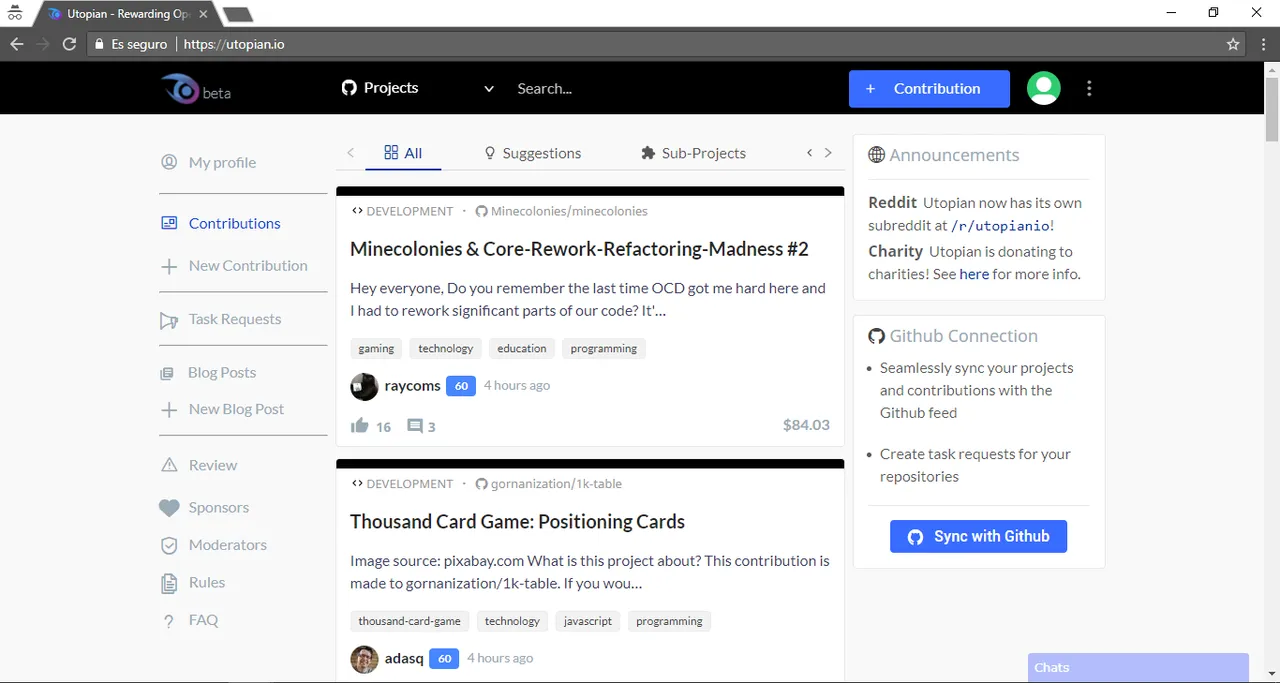Click the address bar URL

click(x=234, y=44)
